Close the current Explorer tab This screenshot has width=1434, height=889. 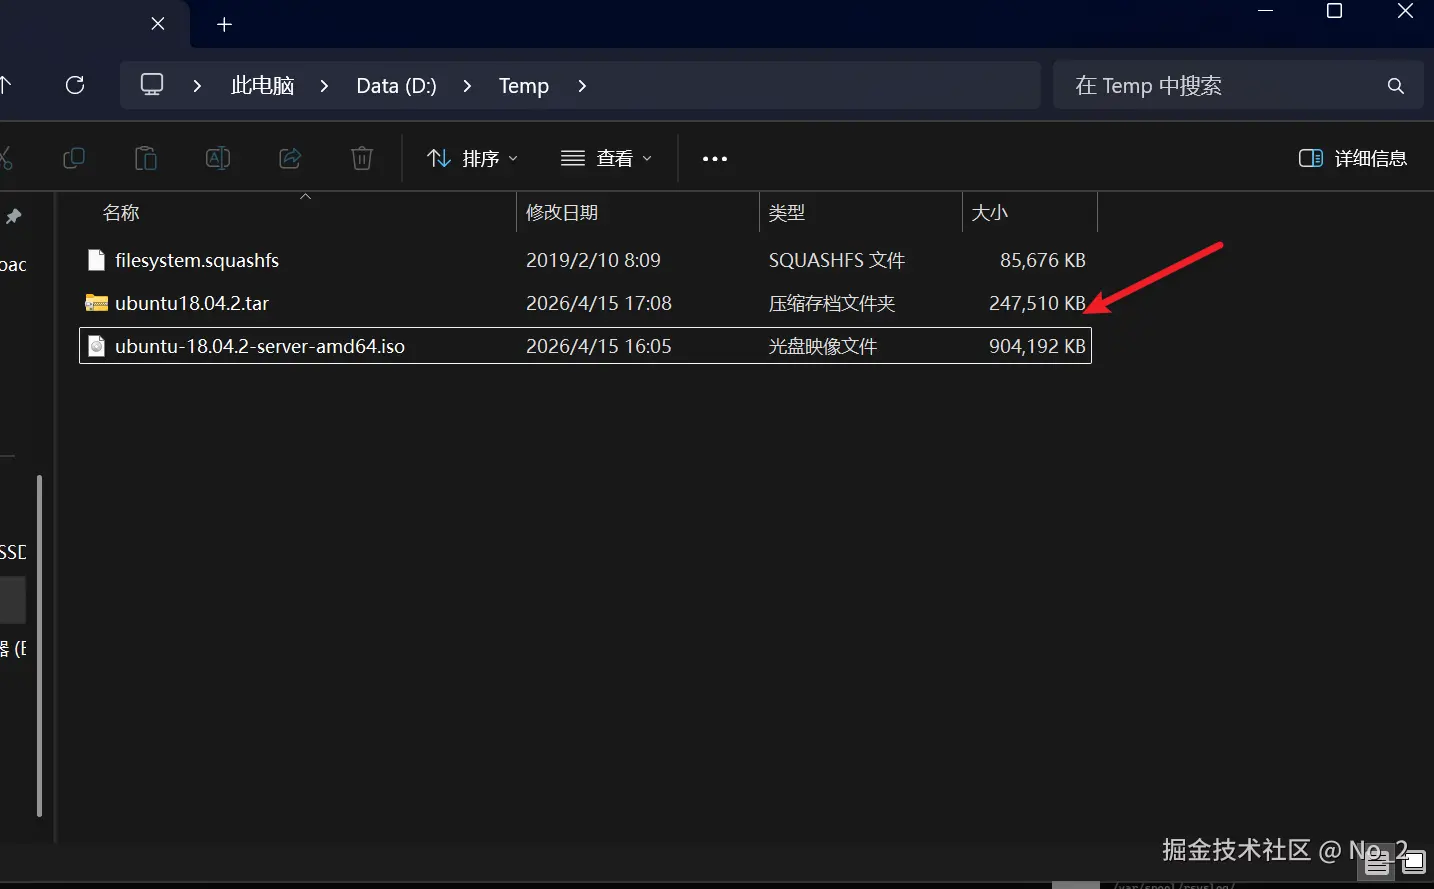pyautogui.click(x=158, y=23)
